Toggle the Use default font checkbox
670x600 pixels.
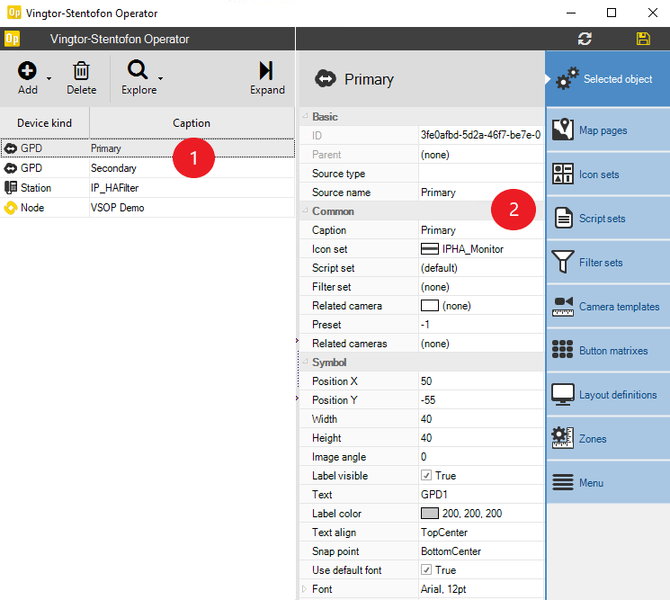click(427, 570)
